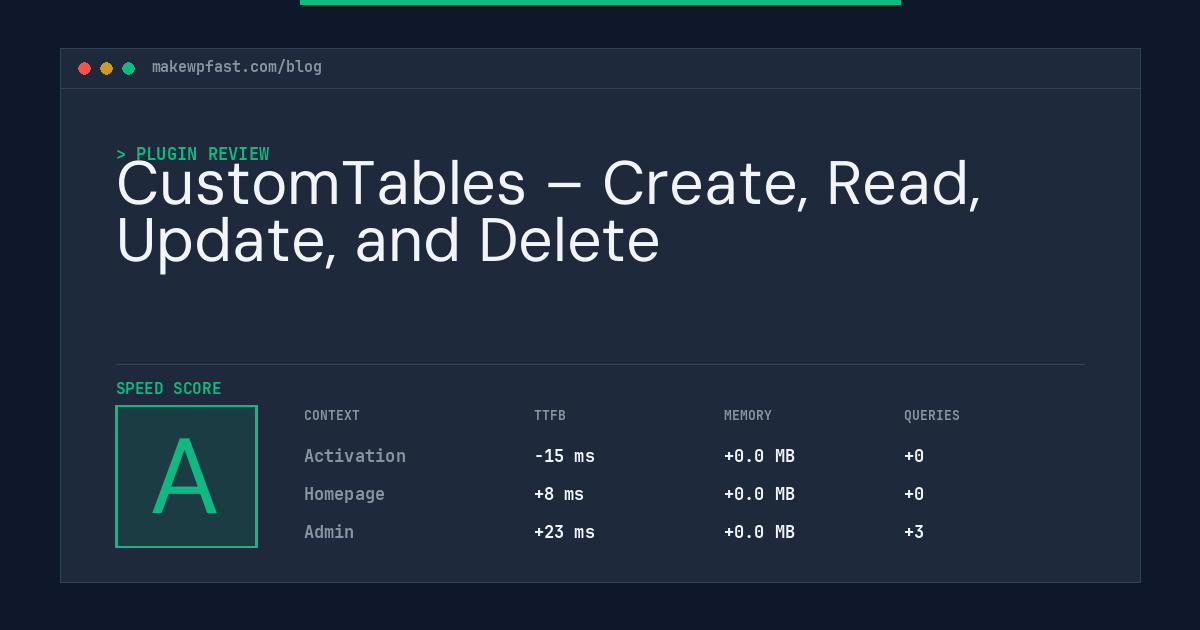Click the grade A score badge
The width and height of the screenshot is (1200, 630).
coord(186,476)
